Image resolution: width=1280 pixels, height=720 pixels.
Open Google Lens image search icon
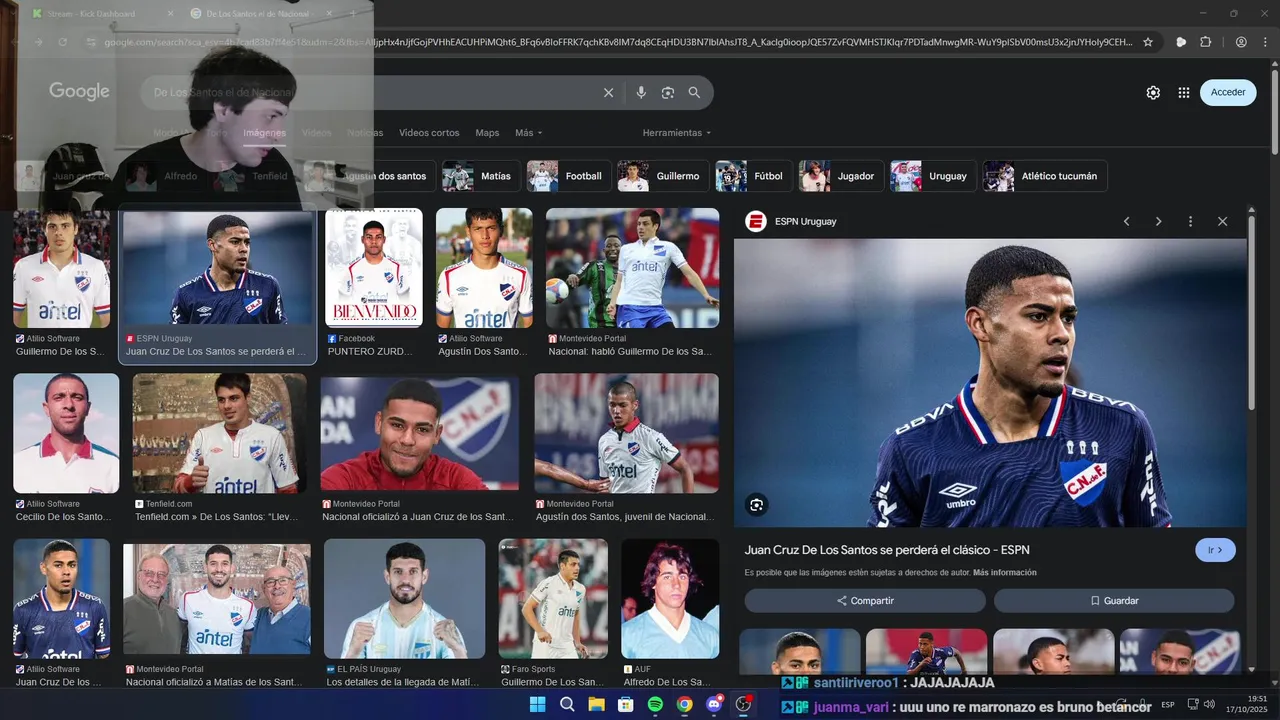(x=668, y=92)
